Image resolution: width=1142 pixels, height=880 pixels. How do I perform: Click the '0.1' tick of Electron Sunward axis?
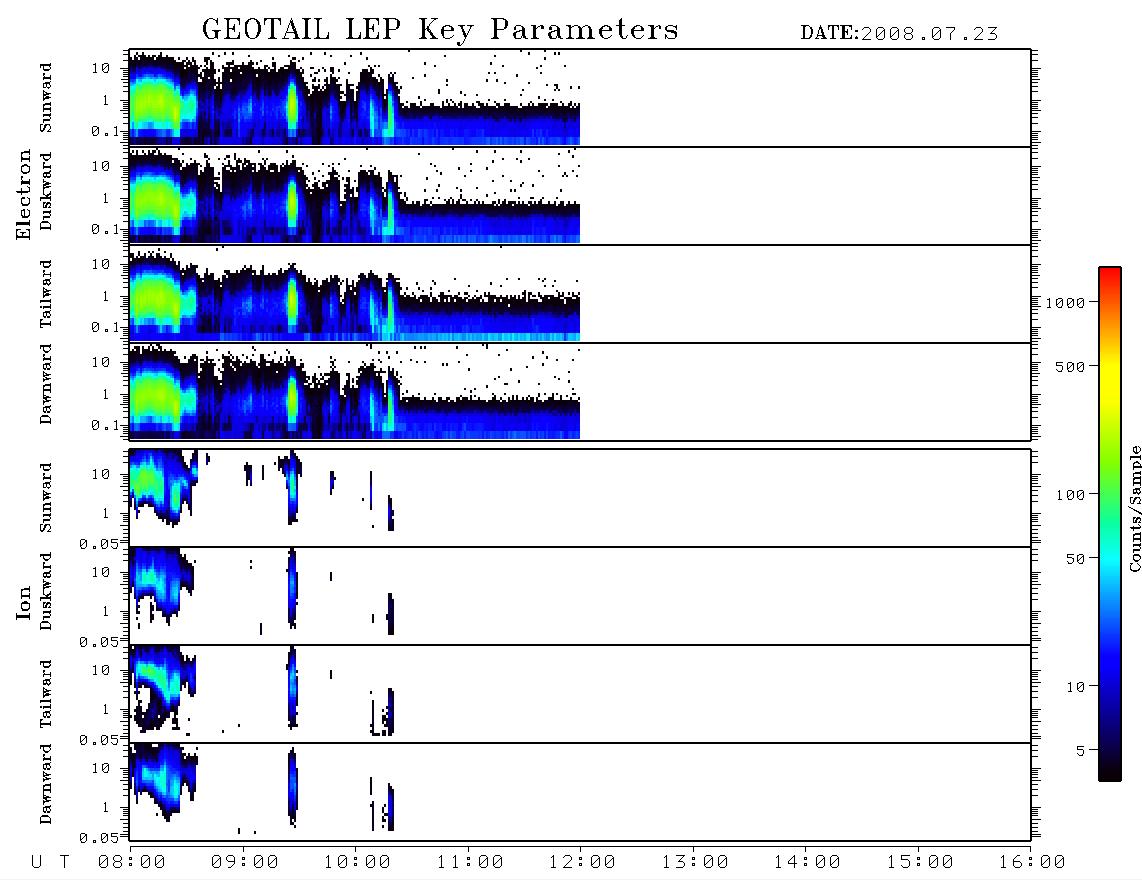click(106, 131)
